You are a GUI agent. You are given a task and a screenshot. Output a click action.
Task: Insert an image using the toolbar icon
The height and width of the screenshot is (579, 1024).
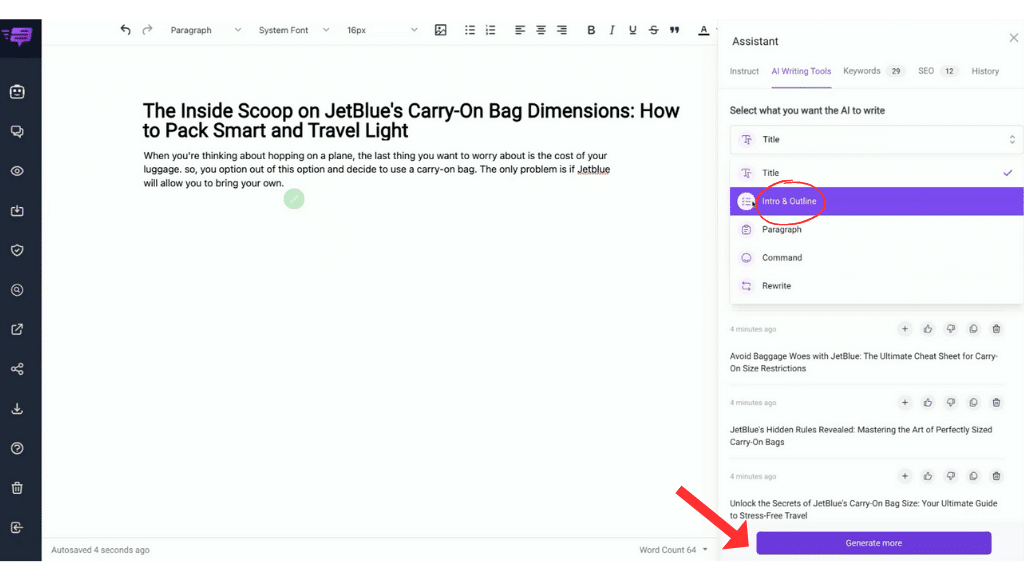tap(441, 30)
